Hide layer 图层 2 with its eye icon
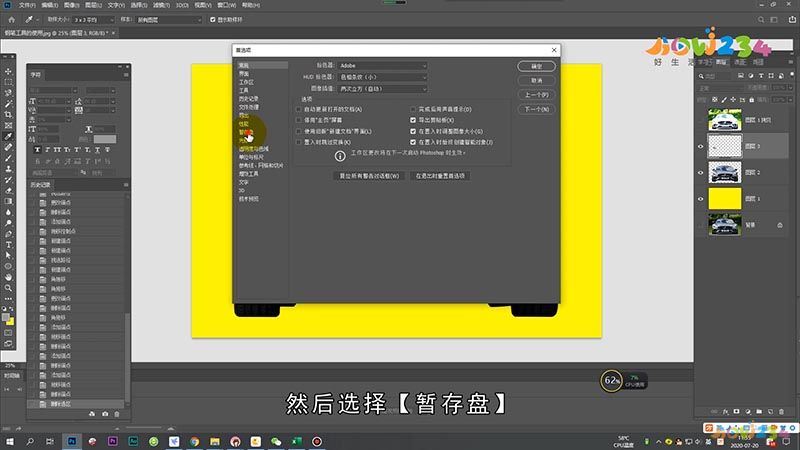This screenshot has width=800, height=450. point(701,172)
